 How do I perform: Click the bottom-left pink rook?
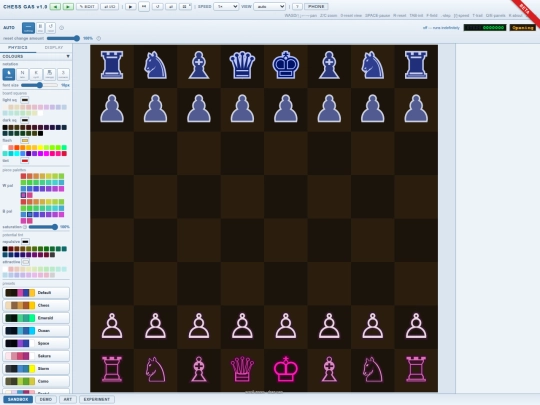click(112, 369)
